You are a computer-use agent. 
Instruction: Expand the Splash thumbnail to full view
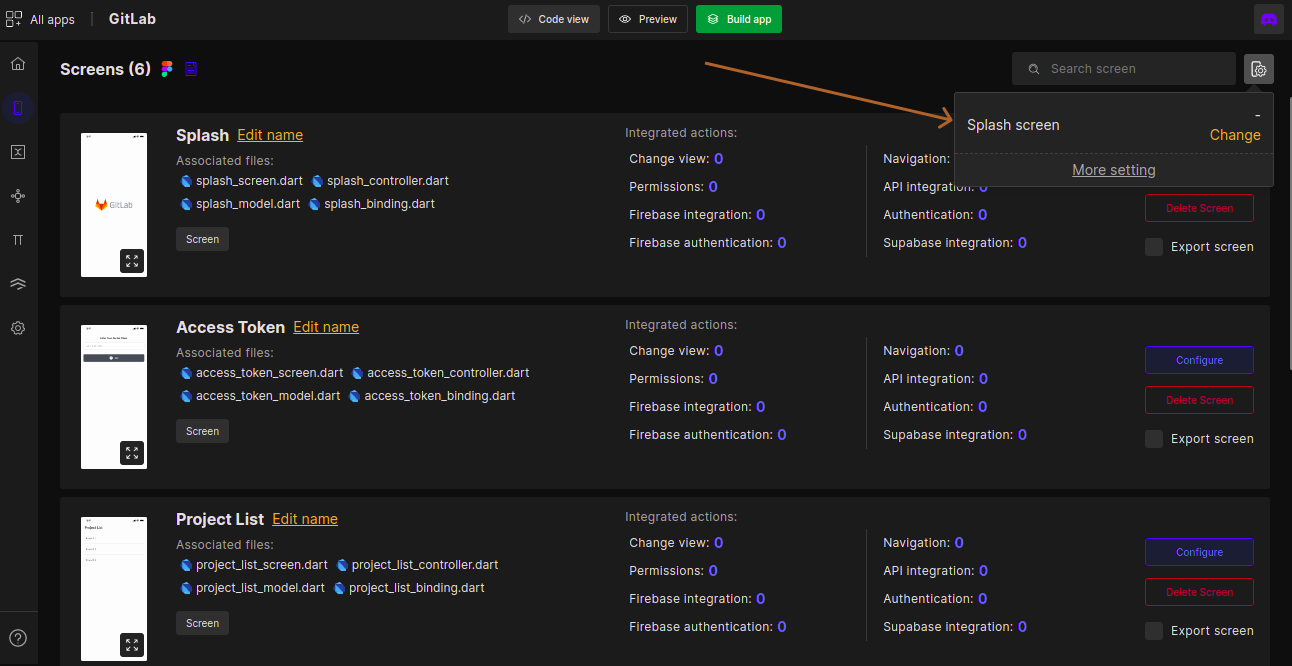click(131, 260)
